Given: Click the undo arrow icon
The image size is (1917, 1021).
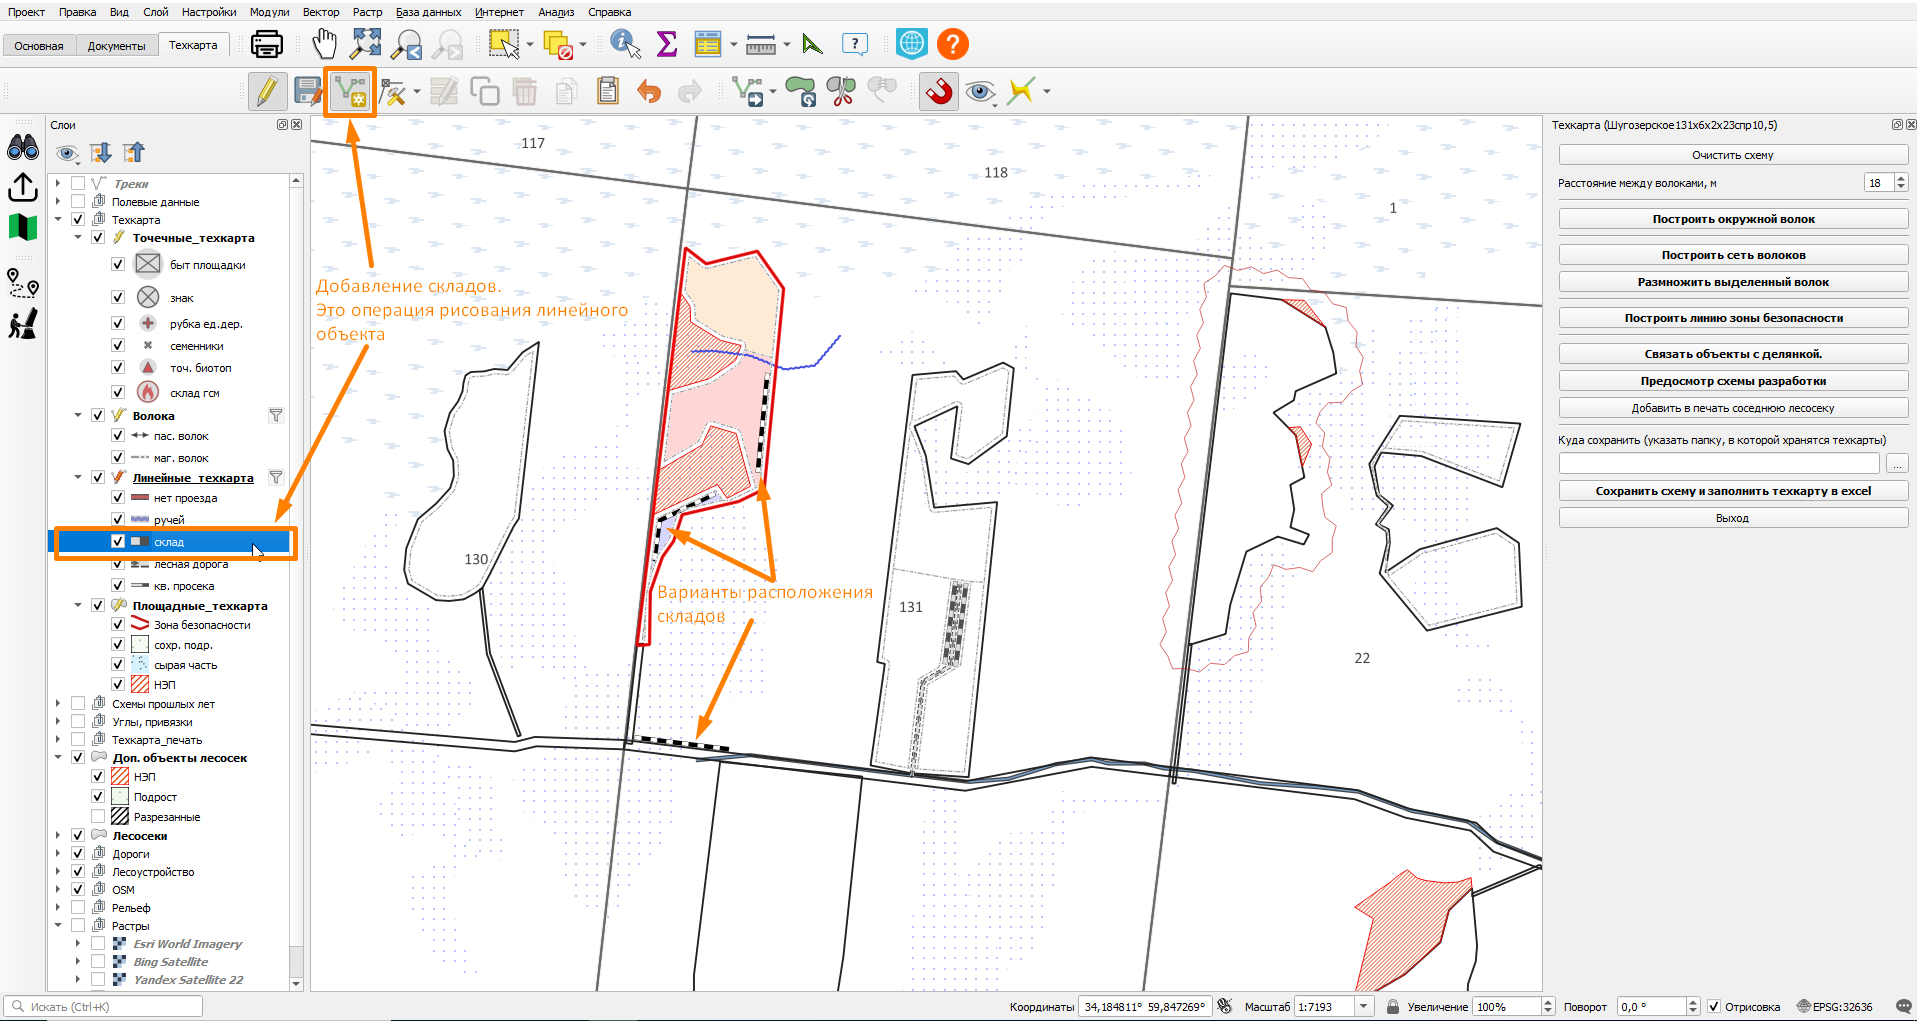Looking at the screenshot, I should 649,92.
